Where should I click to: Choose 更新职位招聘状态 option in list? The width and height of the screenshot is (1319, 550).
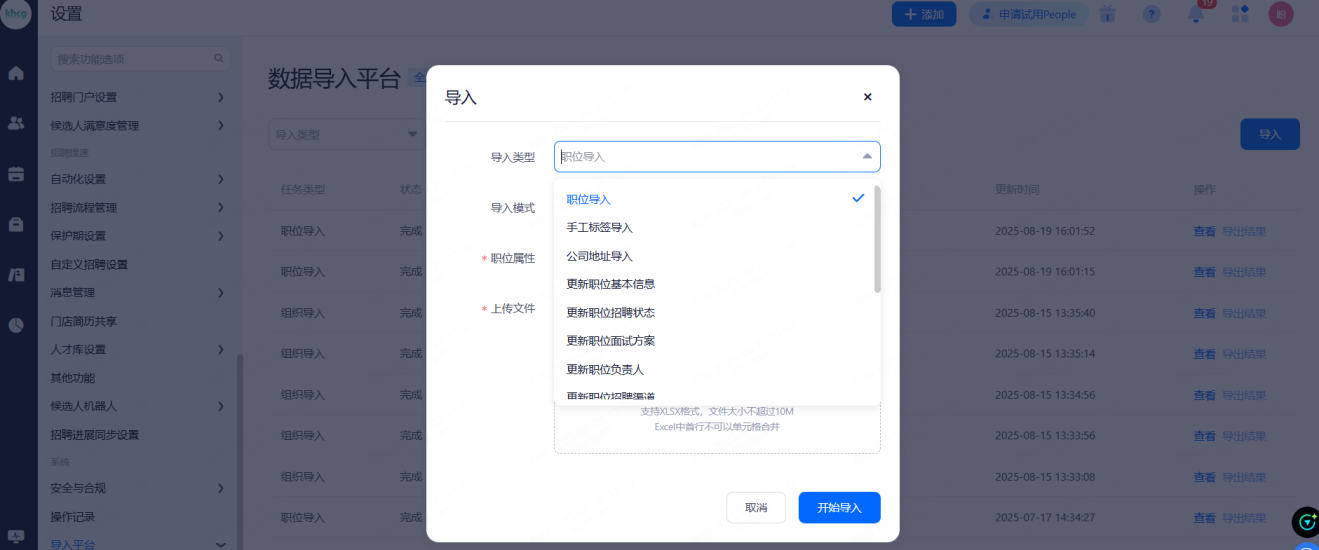coord(610,313)
